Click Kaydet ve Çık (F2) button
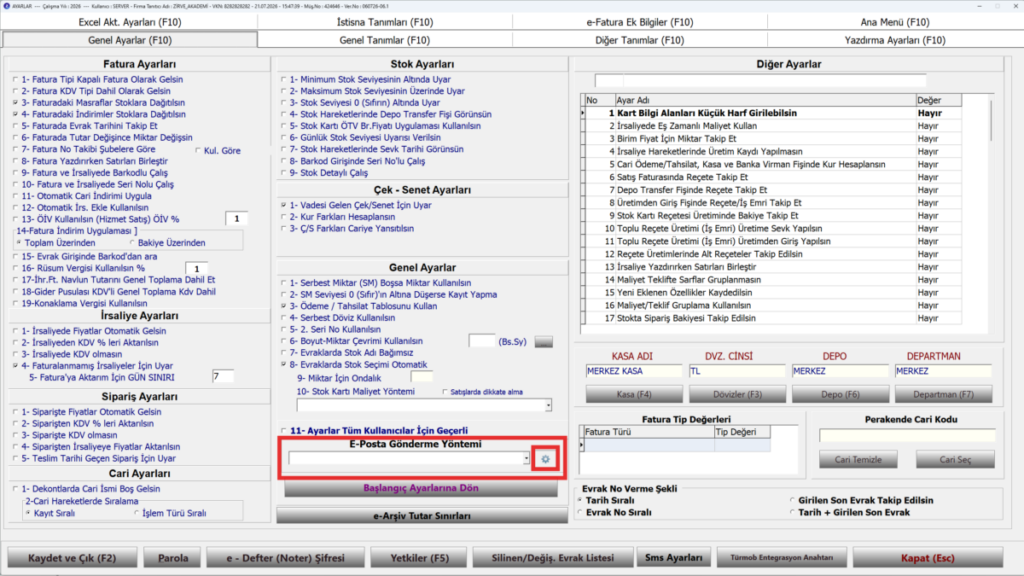This screenshot has width=1024, height=576. 72,558
